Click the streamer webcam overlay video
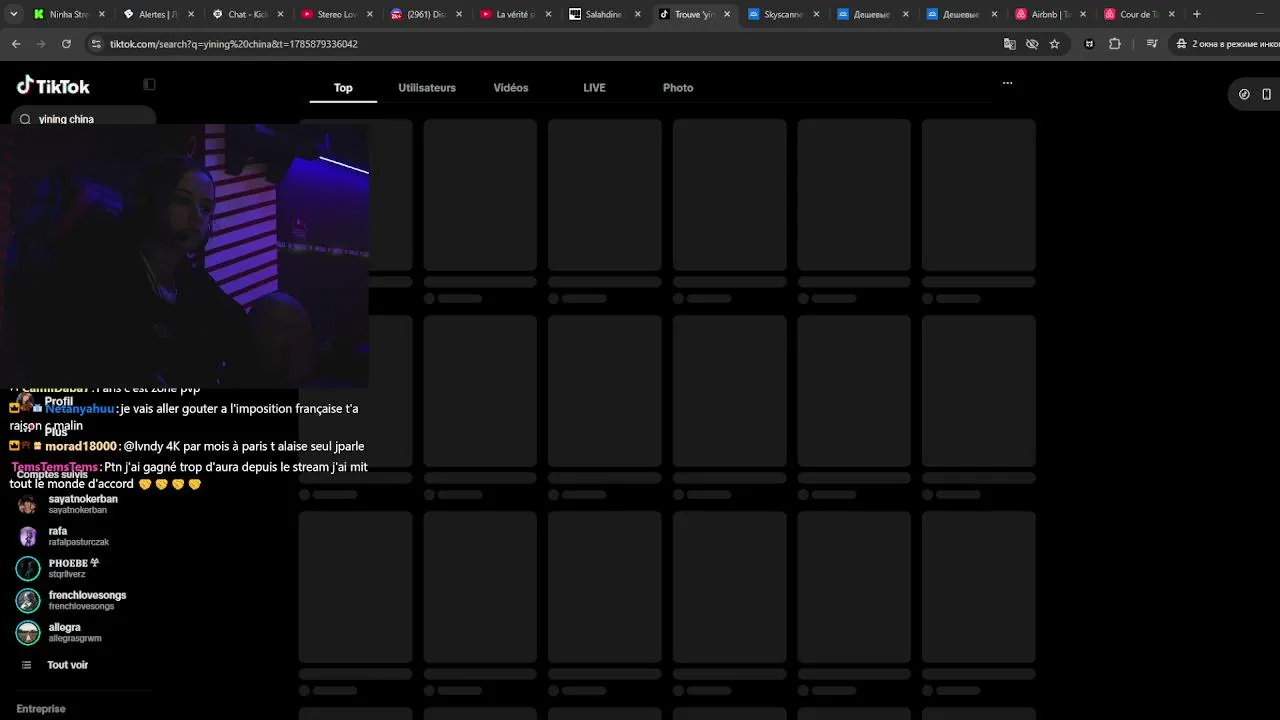The height and width of the screenshot is (720, 1280). pyautogui.click(x=185, y=255)
